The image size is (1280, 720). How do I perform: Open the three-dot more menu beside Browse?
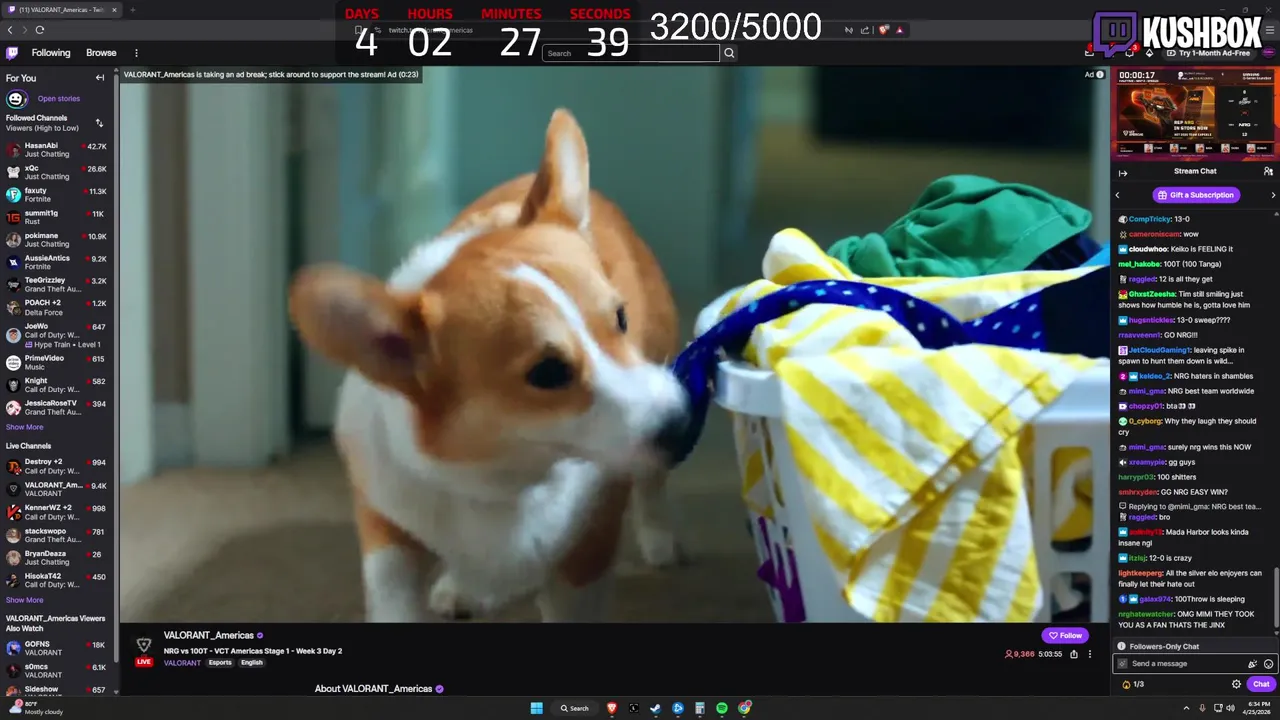tap(136, 53)
